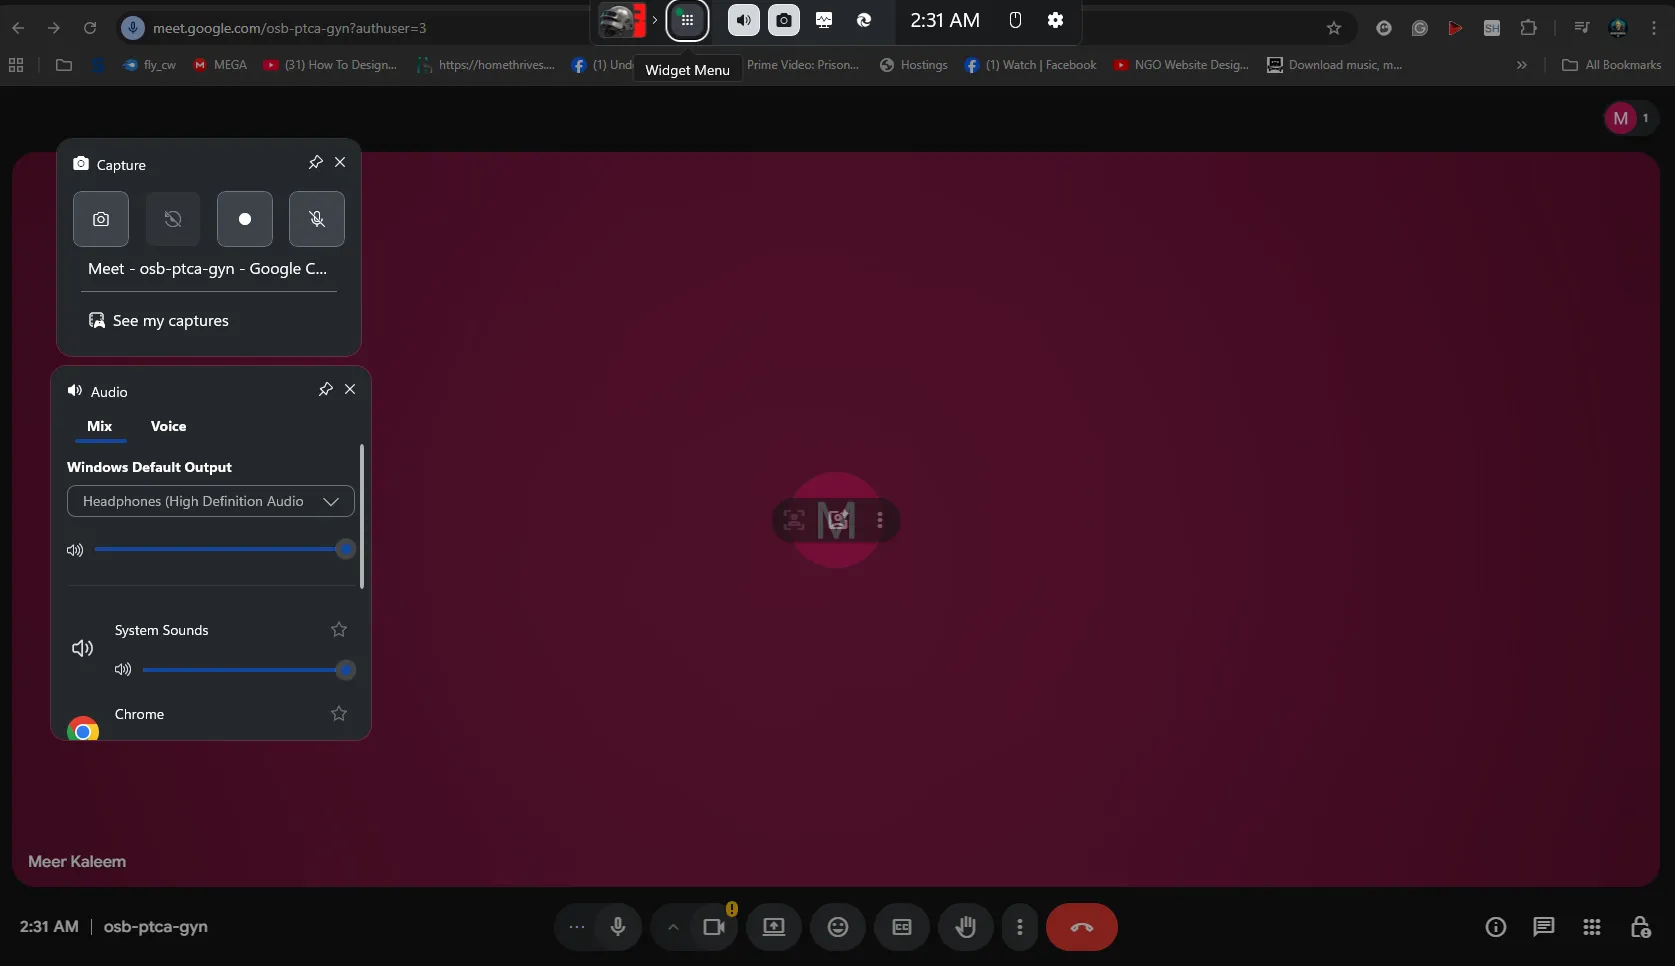Take a screenshot in Capture widget
This screenshot has height=966, width=1675.
coord(101,219)
